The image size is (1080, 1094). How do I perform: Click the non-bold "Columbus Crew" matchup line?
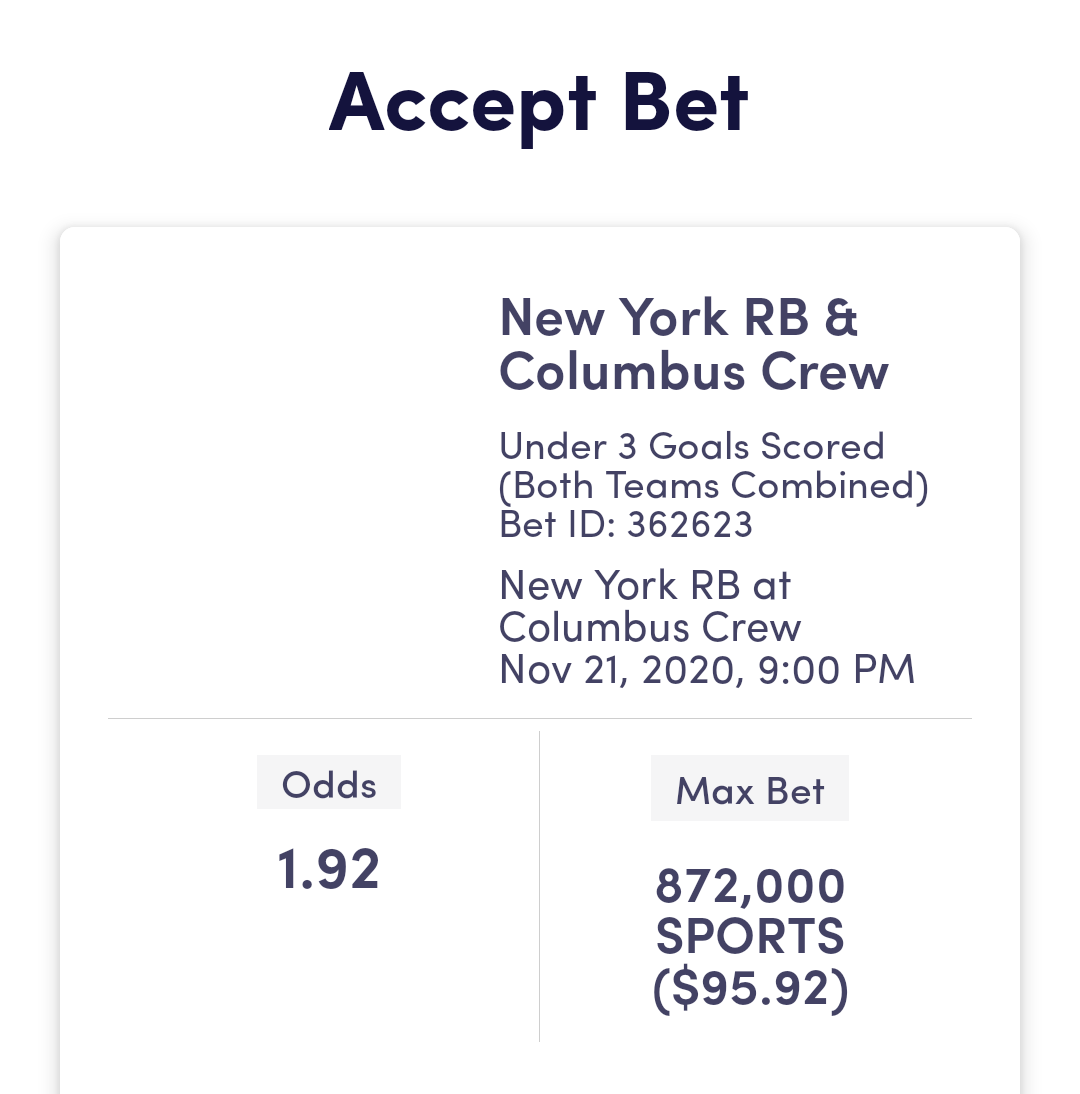click(649, 627)
